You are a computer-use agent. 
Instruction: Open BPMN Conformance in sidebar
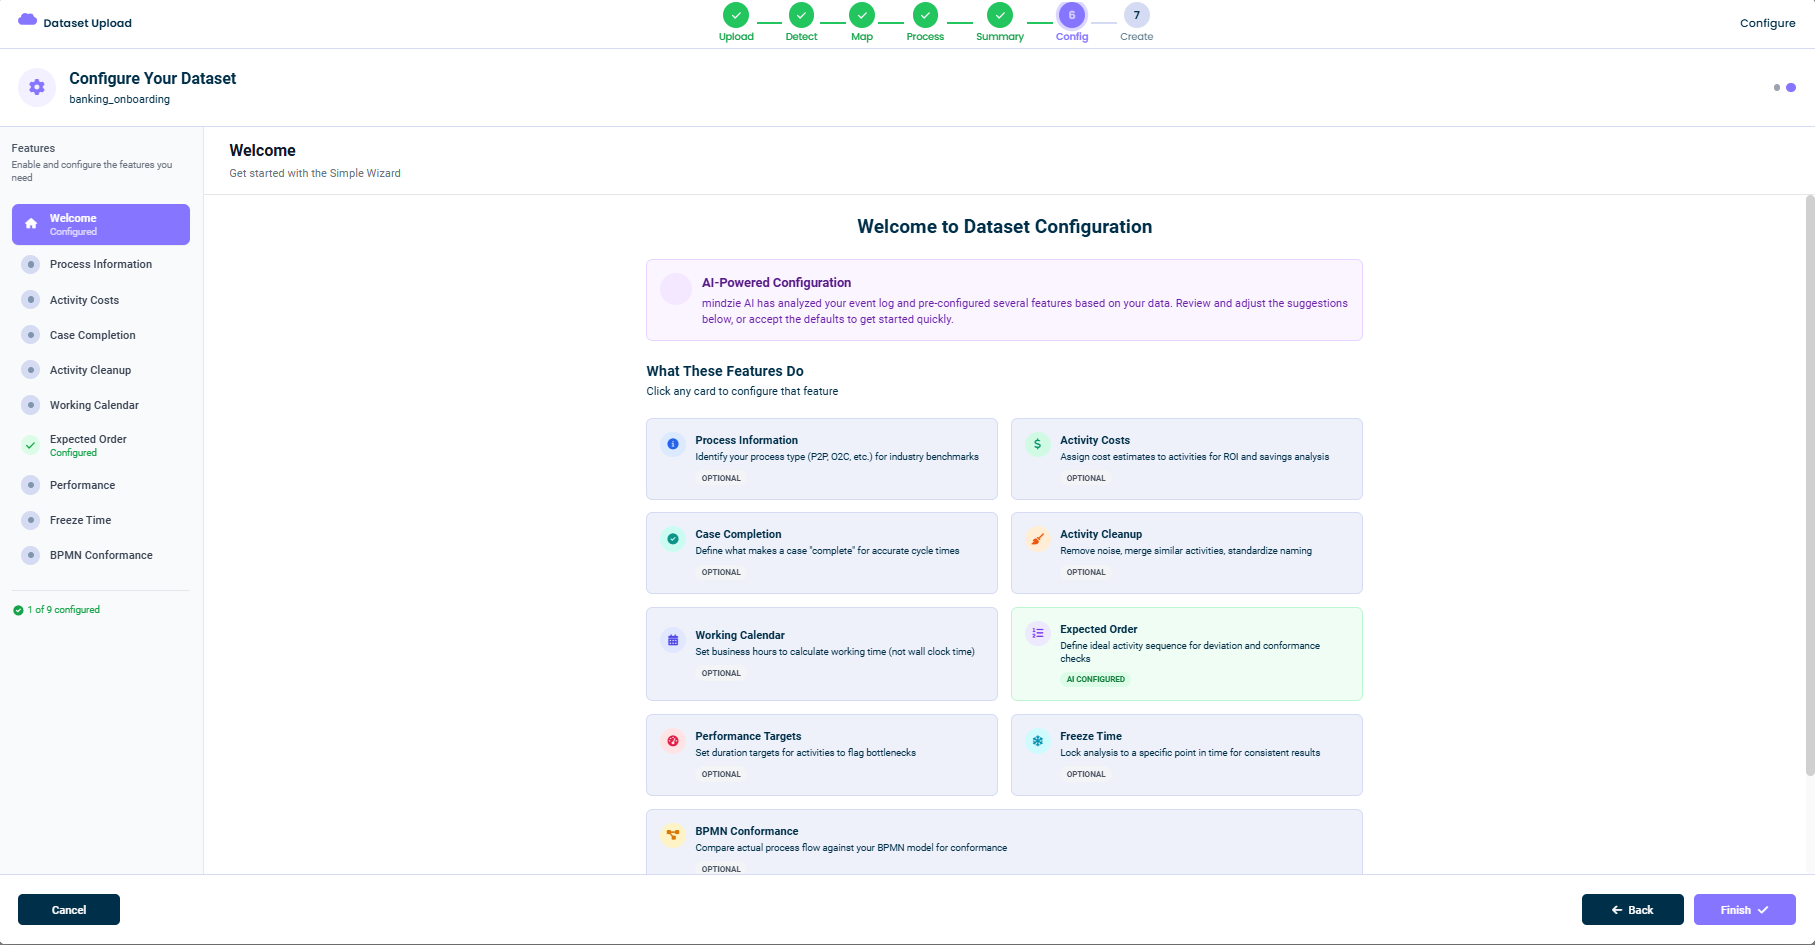(101, 555)
